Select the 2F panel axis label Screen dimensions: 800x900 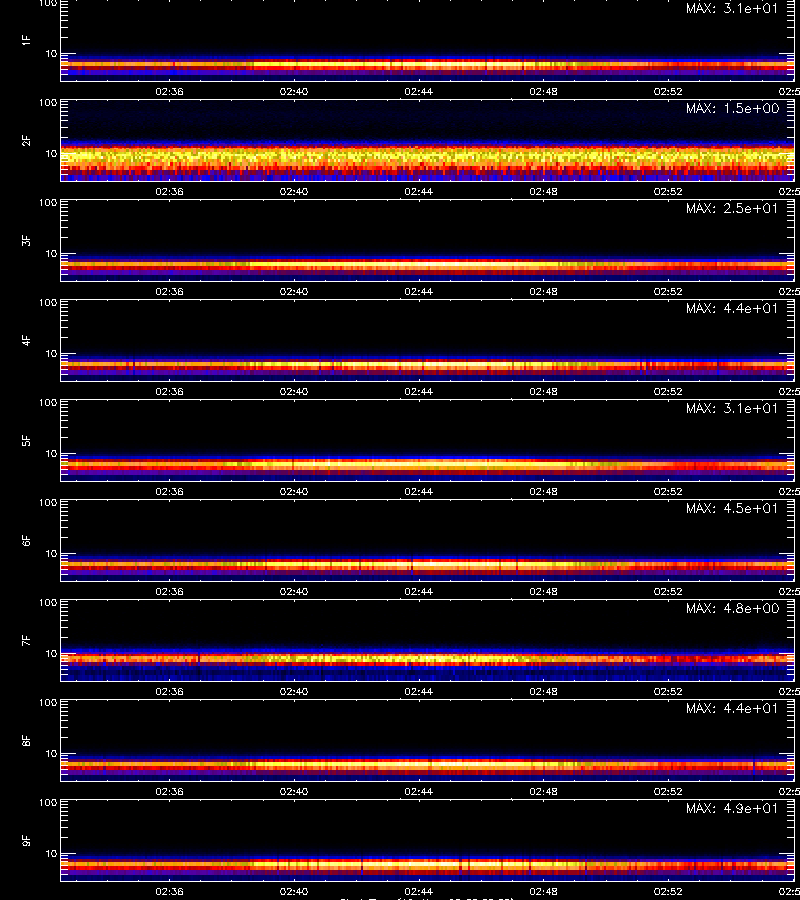(26, 141)
